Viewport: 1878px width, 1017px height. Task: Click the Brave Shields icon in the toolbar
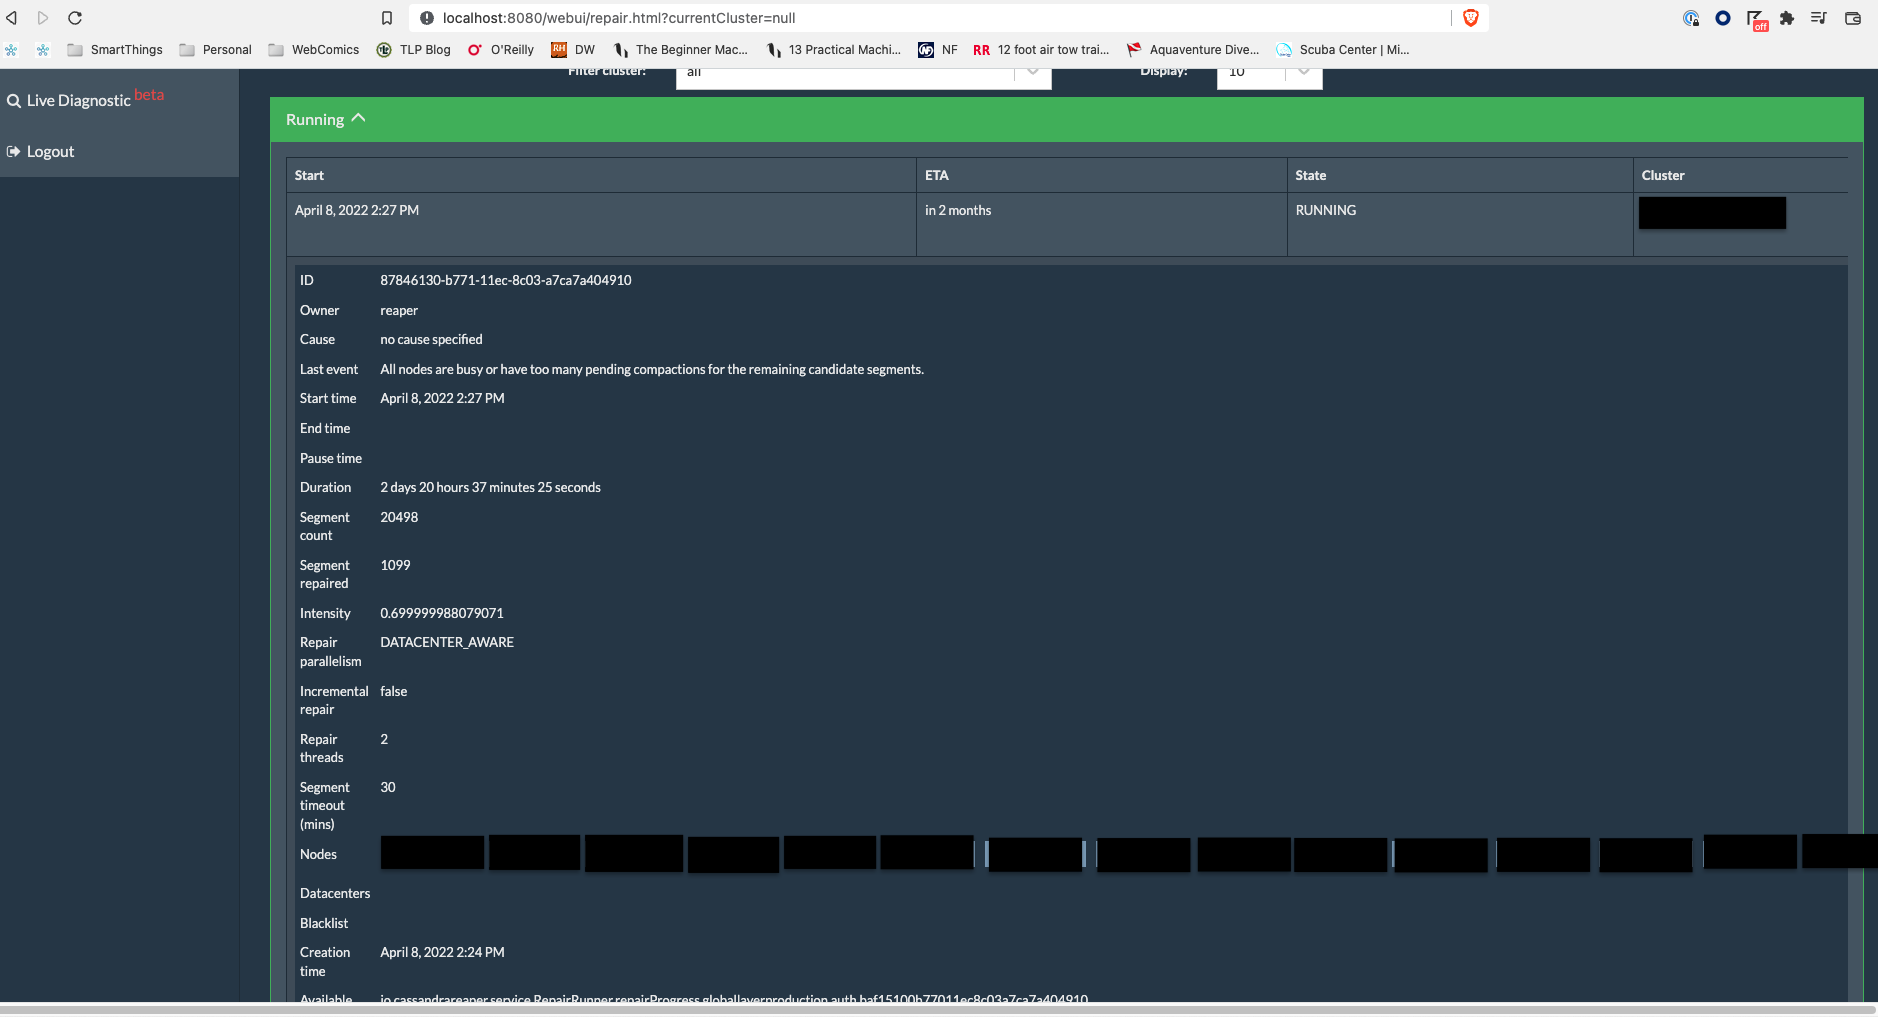1469,17
